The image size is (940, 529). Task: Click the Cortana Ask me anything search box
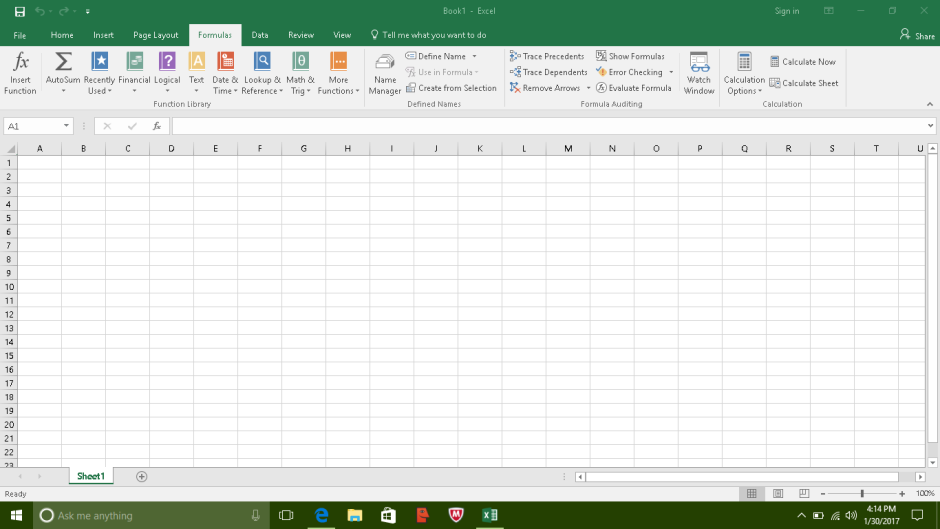(150, 515)
